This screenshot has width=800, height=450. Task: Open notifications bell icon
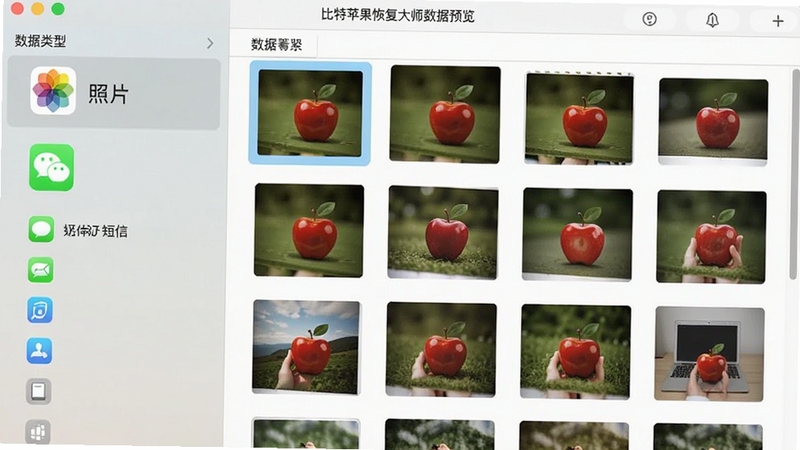click(x=712, y=20)
